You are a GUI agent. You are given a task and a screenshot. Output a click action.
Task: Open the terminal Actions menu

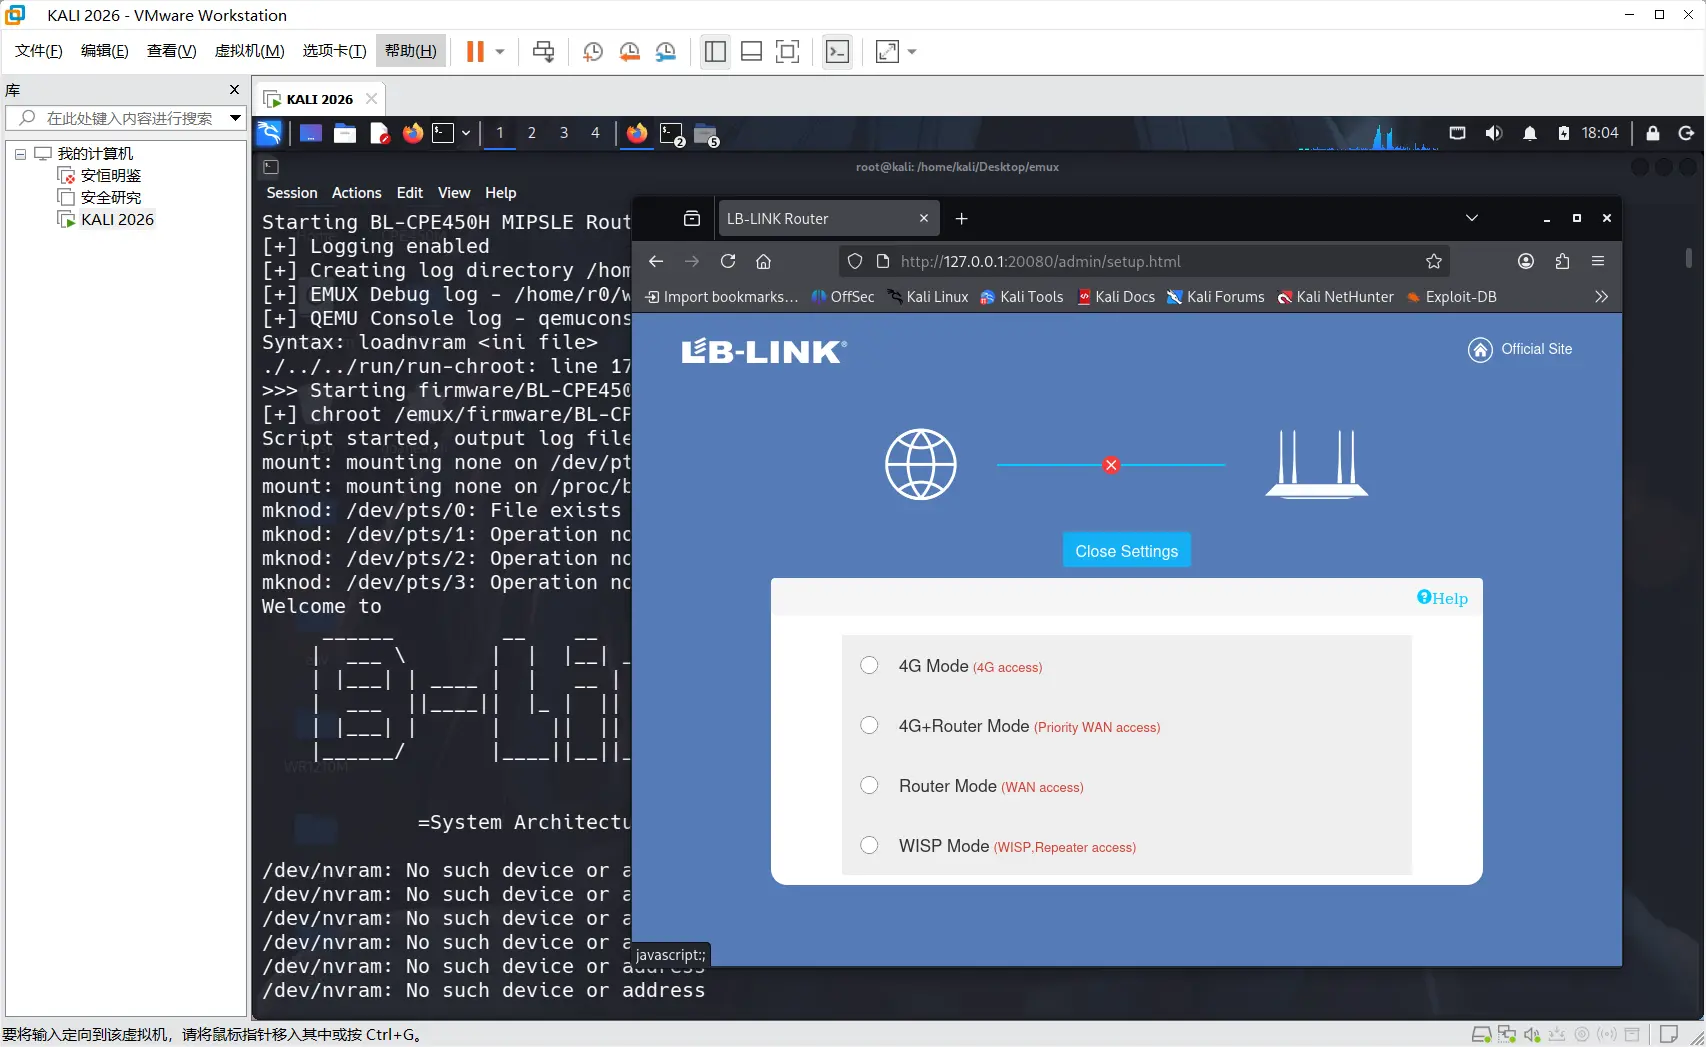(357, 193)
